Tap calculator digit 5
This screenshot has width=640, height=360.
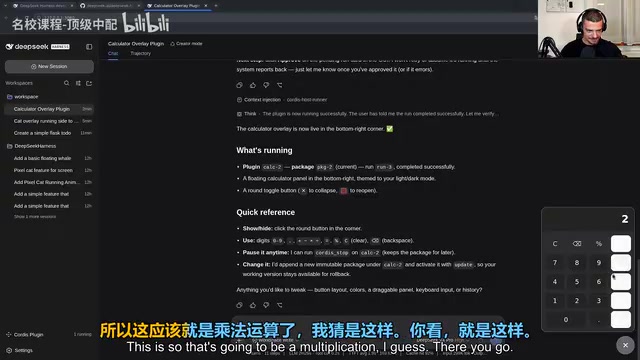(577, 282)
